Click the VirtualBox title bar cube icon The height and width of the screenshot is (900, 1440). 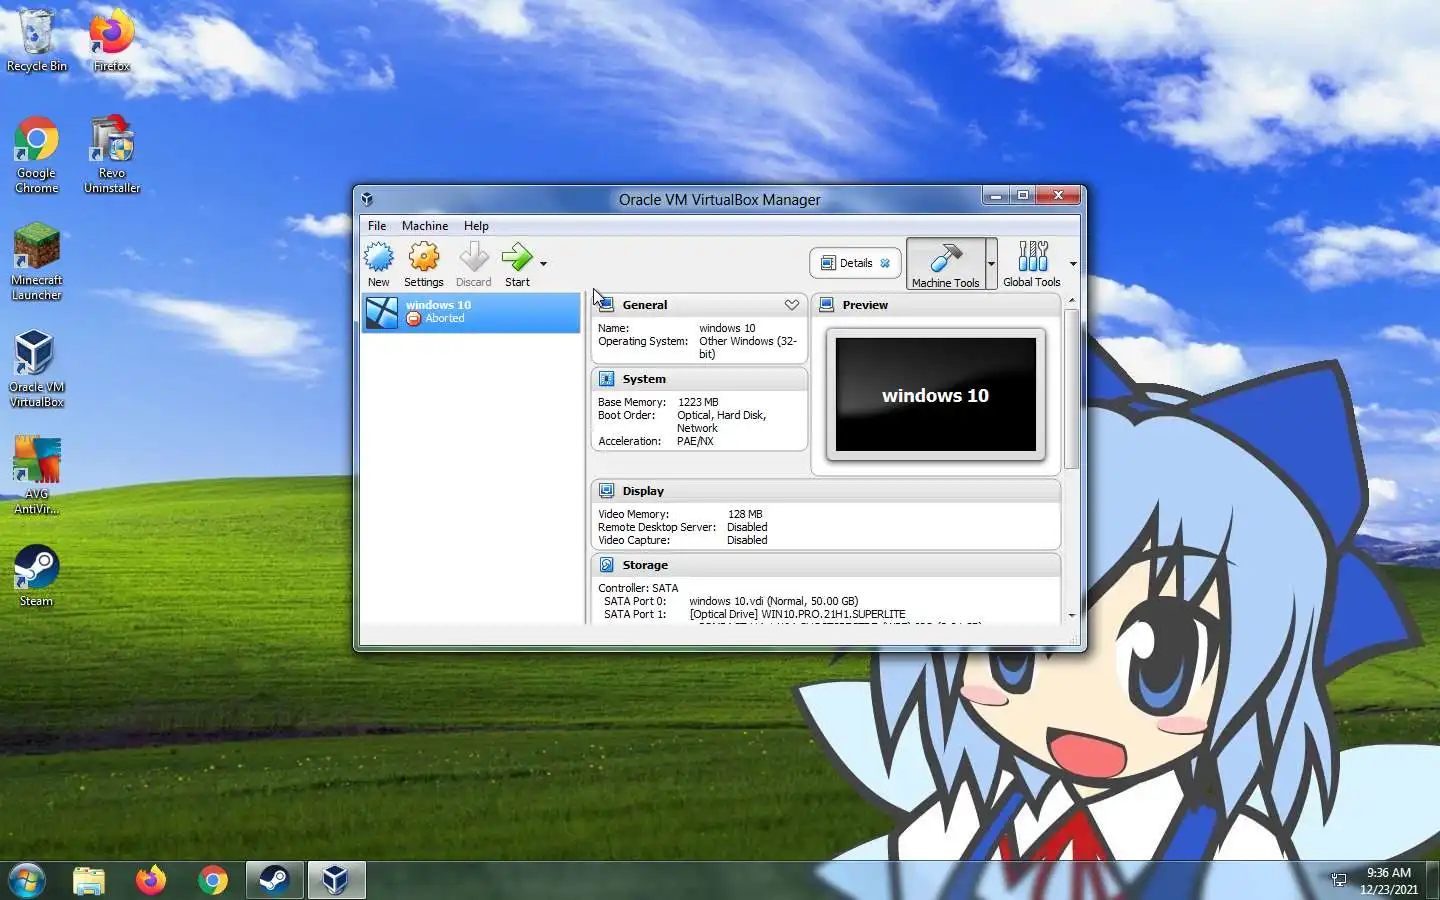(x=367, y=199)
